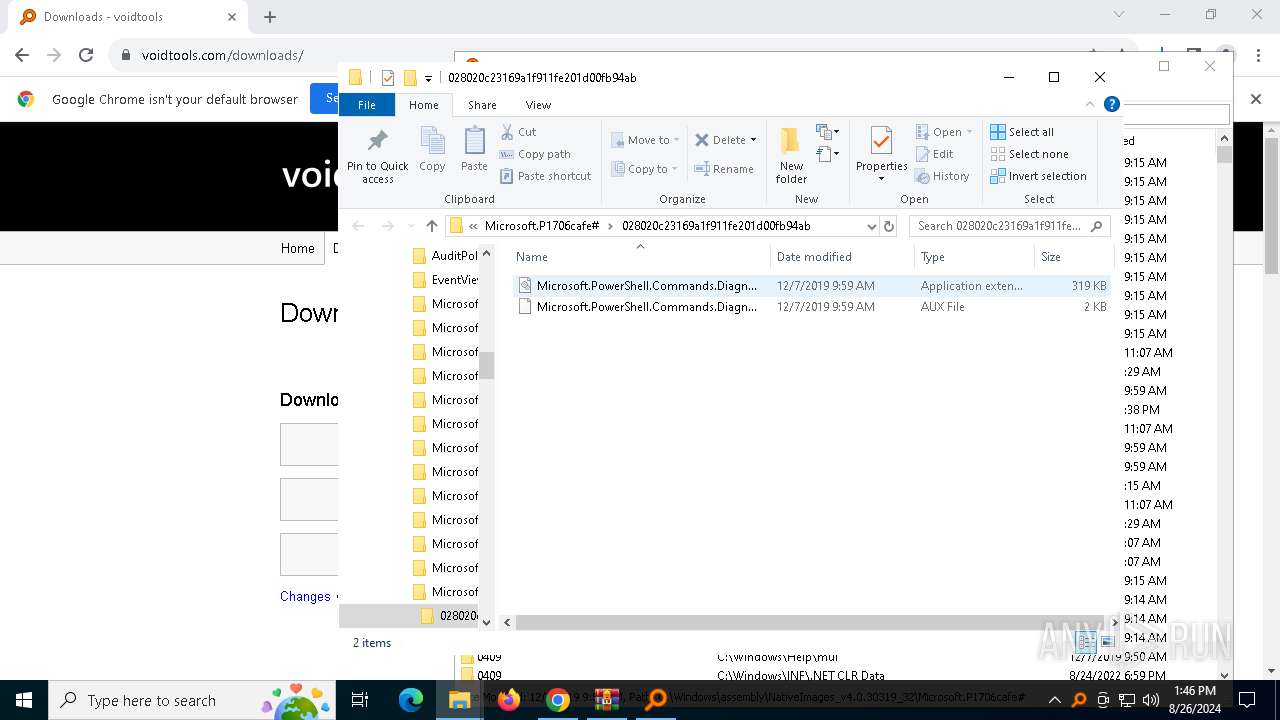
Task: Open the Windows notification center
Action: 1246,700
